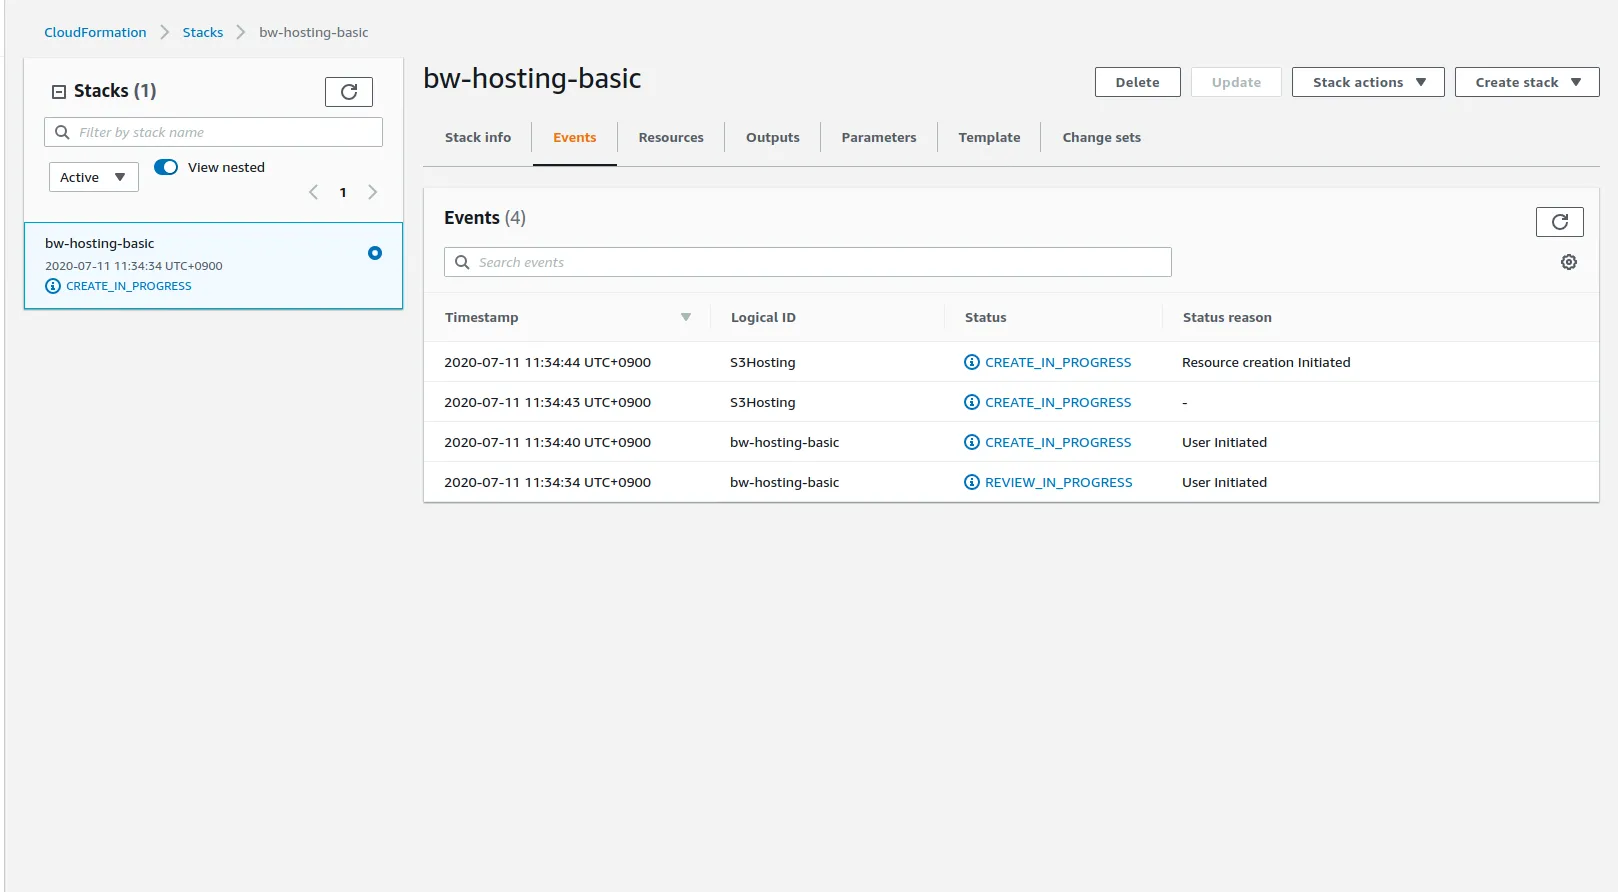Image resolution: width=1618 pixels, height=892 pixels.
Task: Click 'Resource creation Initiated' status reason
Action: click(1266, 362)
